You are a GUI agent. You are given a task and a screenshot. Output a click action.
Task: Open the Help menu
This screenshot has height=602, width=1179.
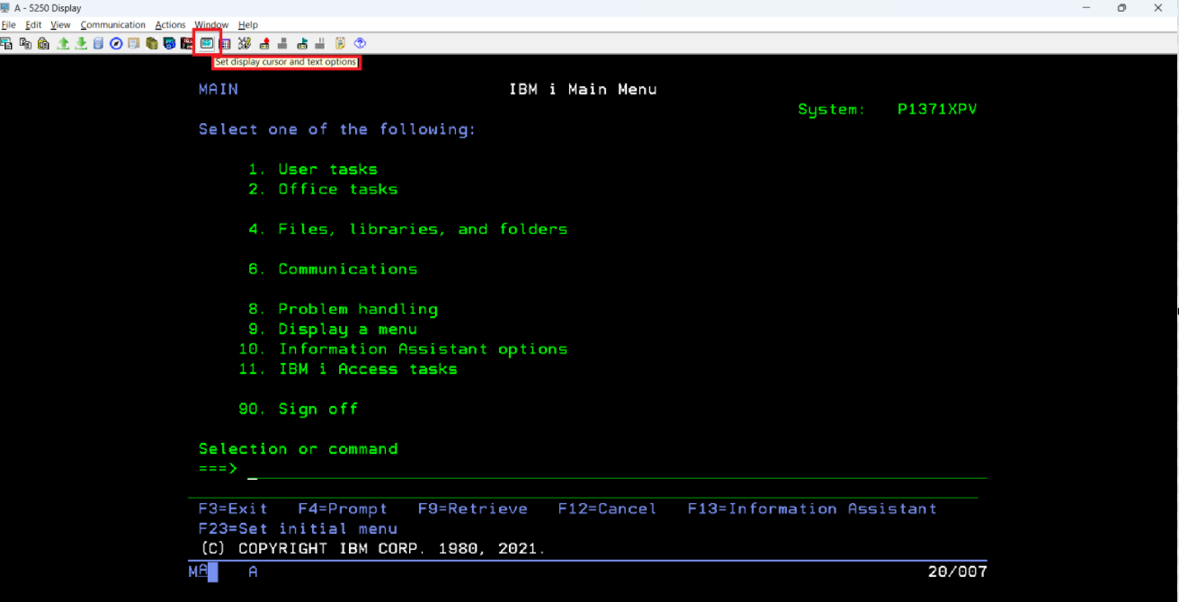(247, 25)
